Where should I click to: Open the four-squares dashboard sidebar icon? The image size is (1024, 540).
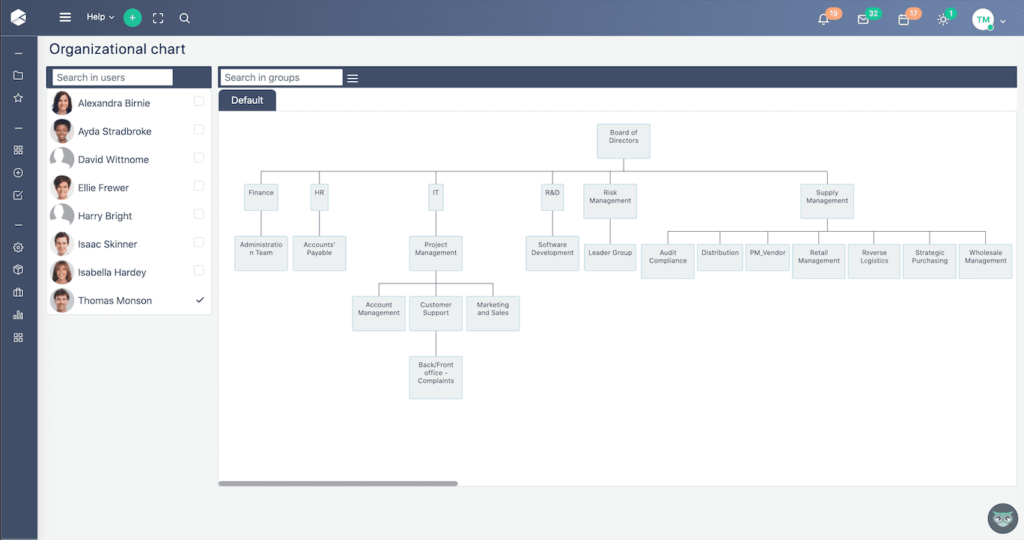point(18,150)
